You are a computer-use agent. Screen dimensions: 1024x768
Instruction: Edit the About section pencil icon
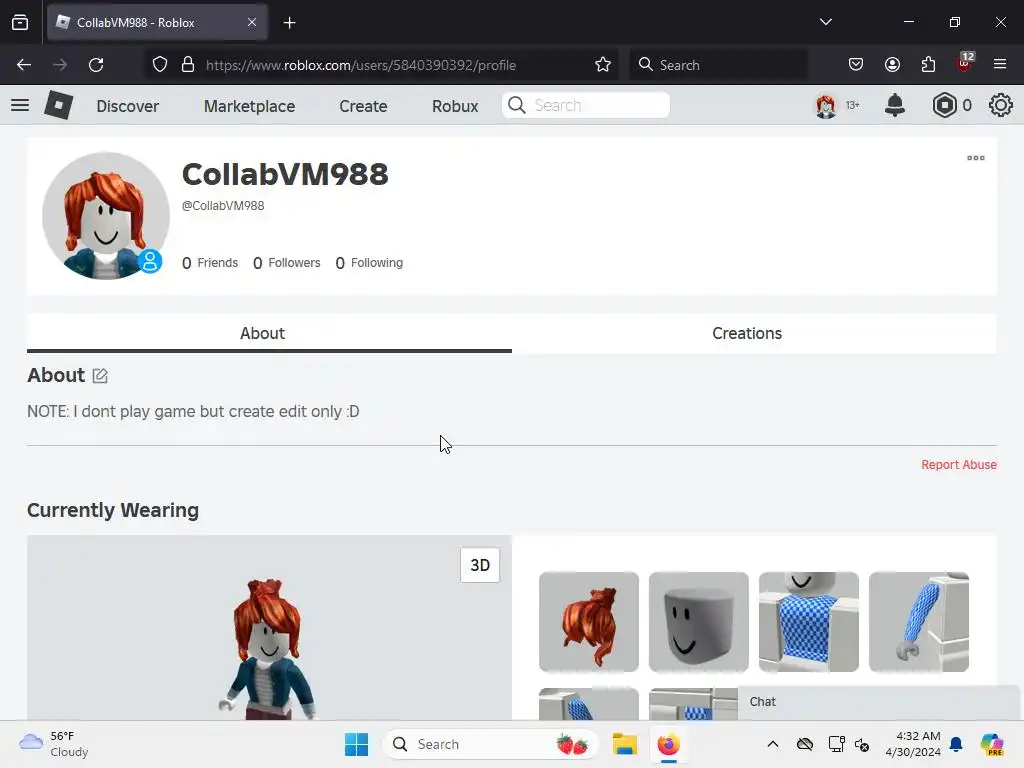pyautogui.click(x=100, y=376)
